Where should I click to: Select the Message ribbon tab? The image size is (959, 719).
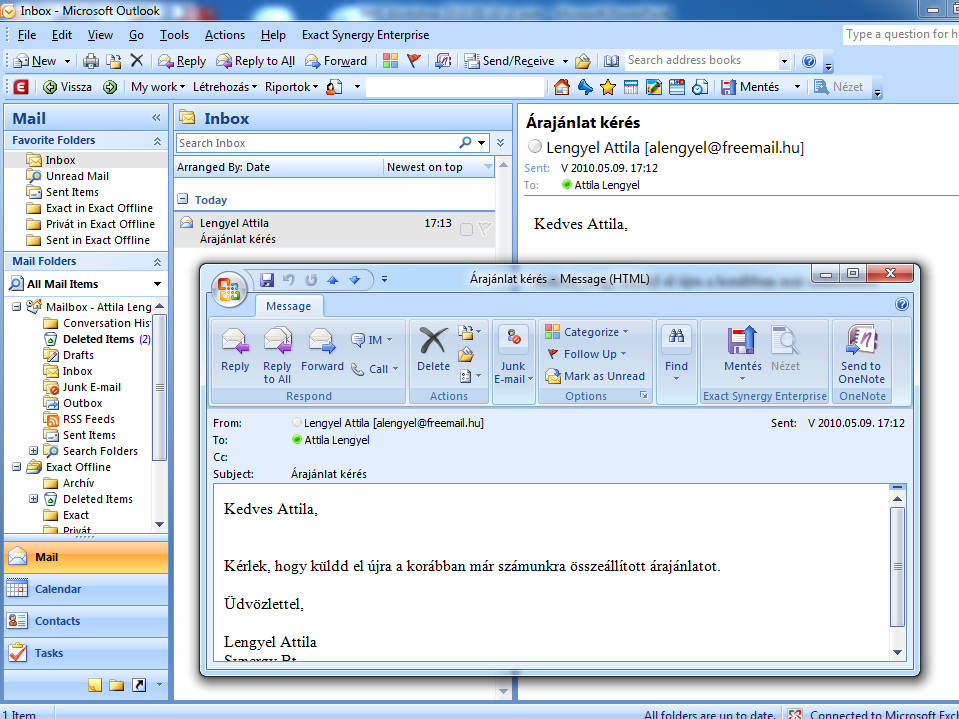[288, 306]
